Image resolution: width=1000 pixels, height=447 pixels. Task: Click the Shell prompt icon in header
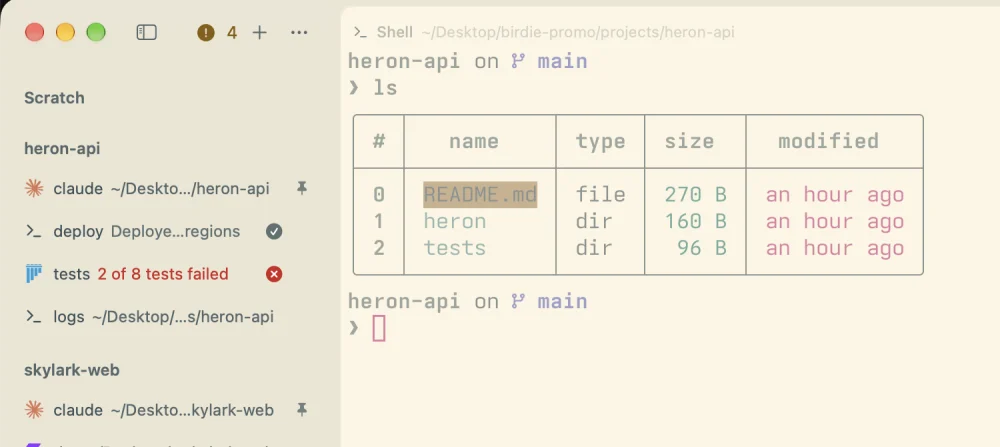[360, 33]
